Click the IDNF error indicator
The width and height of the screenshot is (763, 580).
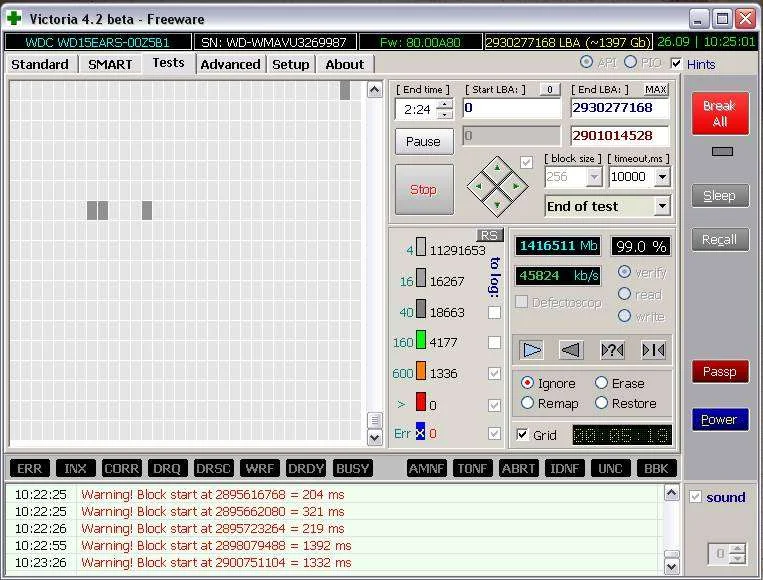tap(564, 469)
